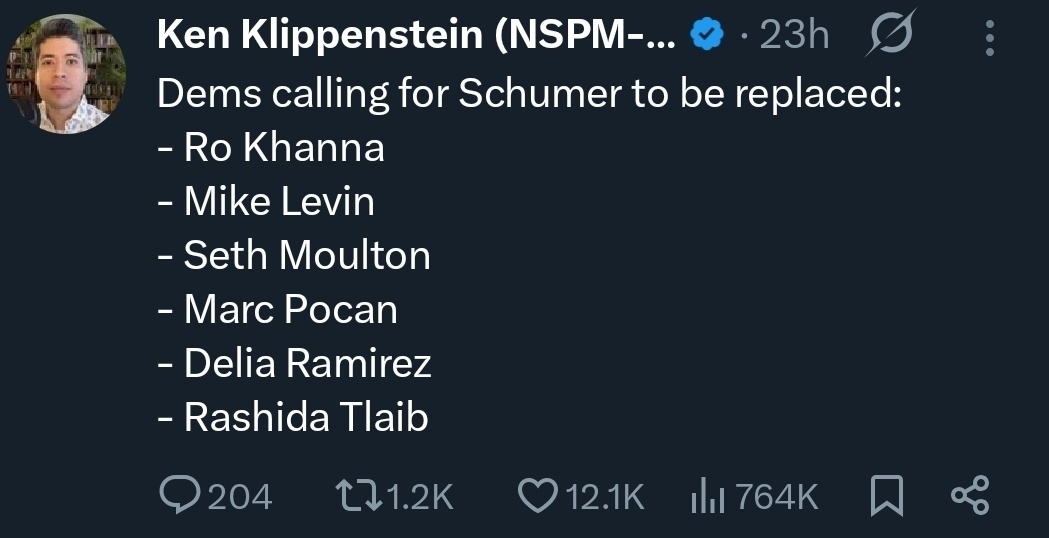Click the 764K views count
Image resolution: width=1049 pixels, height=538 pixels.
pyautogui.click(x=778, y=497)
